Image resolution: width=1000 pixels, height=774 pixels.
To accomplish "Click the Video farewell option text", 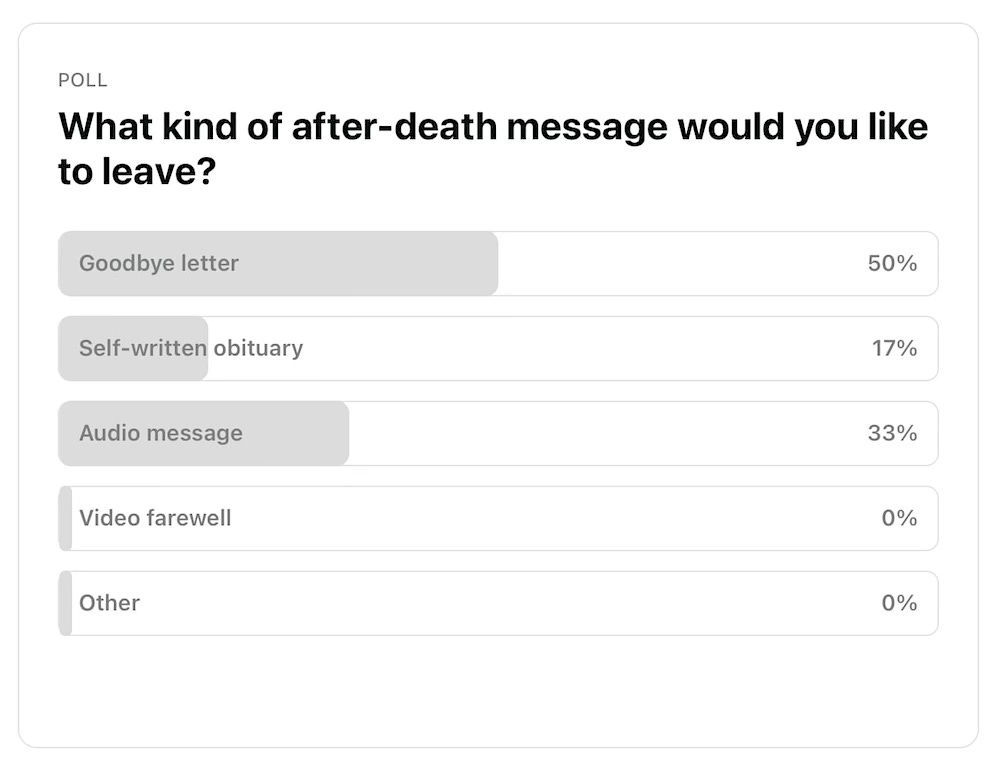I will 154,518.
